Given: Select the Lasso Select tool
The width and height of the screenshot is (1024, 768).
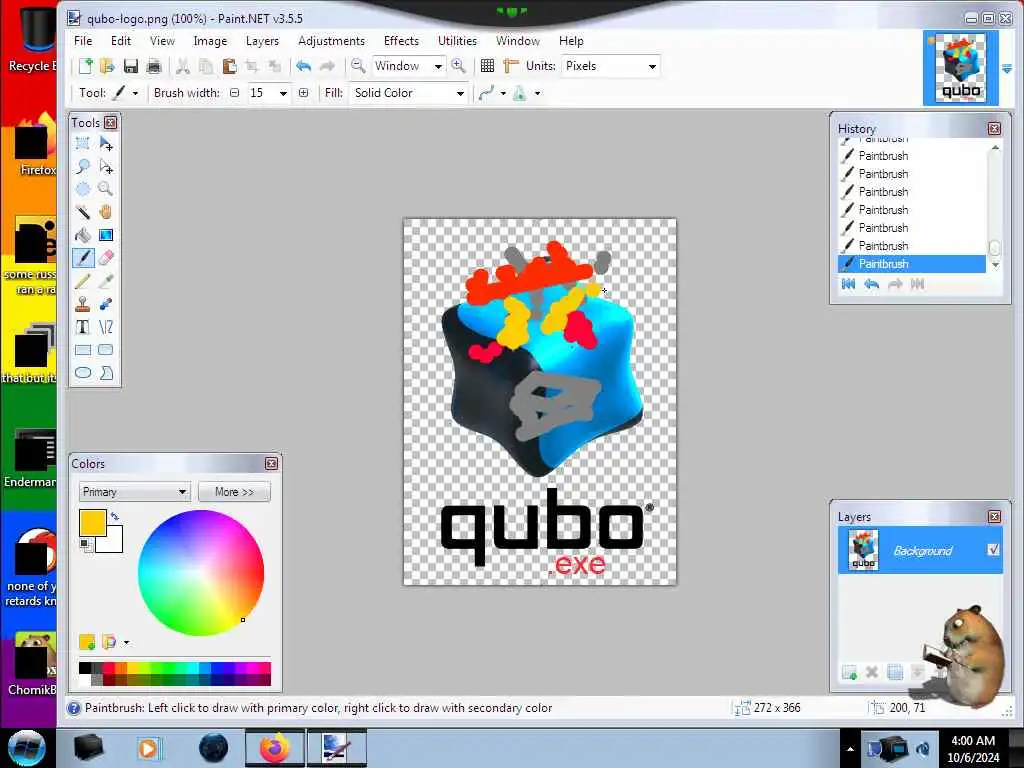Looking at the screenshot, I should point(83,167).
